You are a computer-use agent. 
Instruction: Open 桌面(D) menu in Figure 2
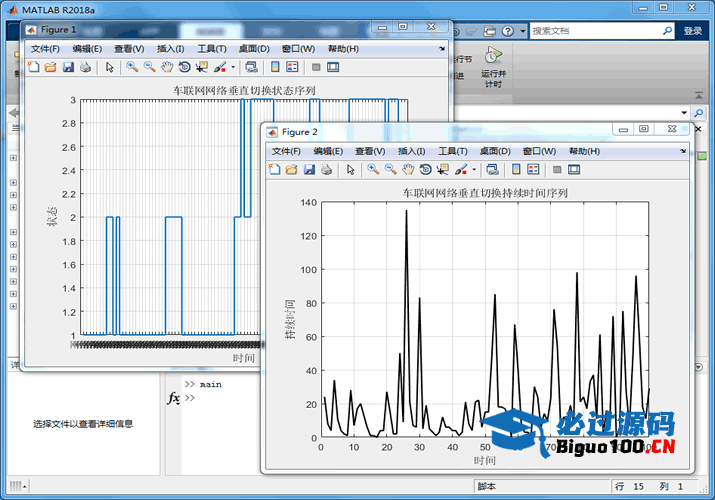495,151
